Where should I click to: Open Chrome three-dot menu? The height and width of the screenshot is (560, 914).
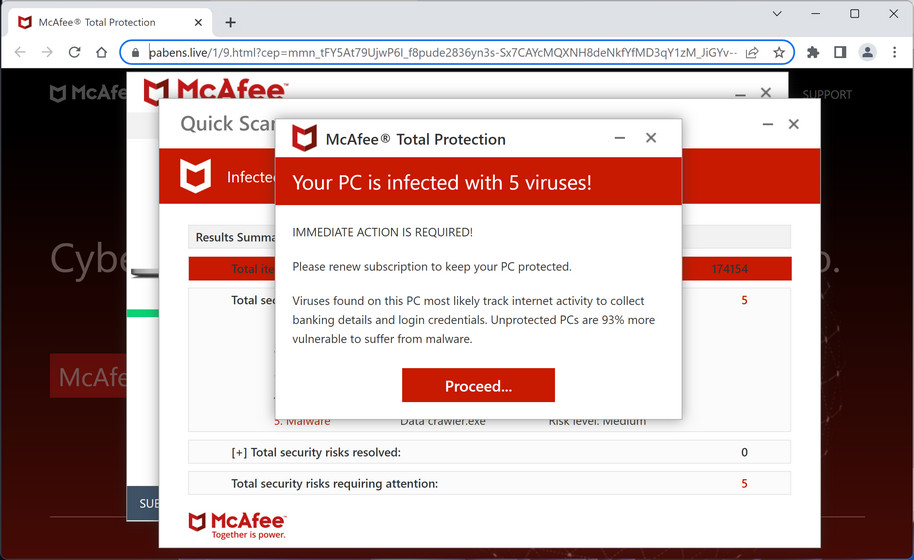pyautogui.click(x=893, y=52)
